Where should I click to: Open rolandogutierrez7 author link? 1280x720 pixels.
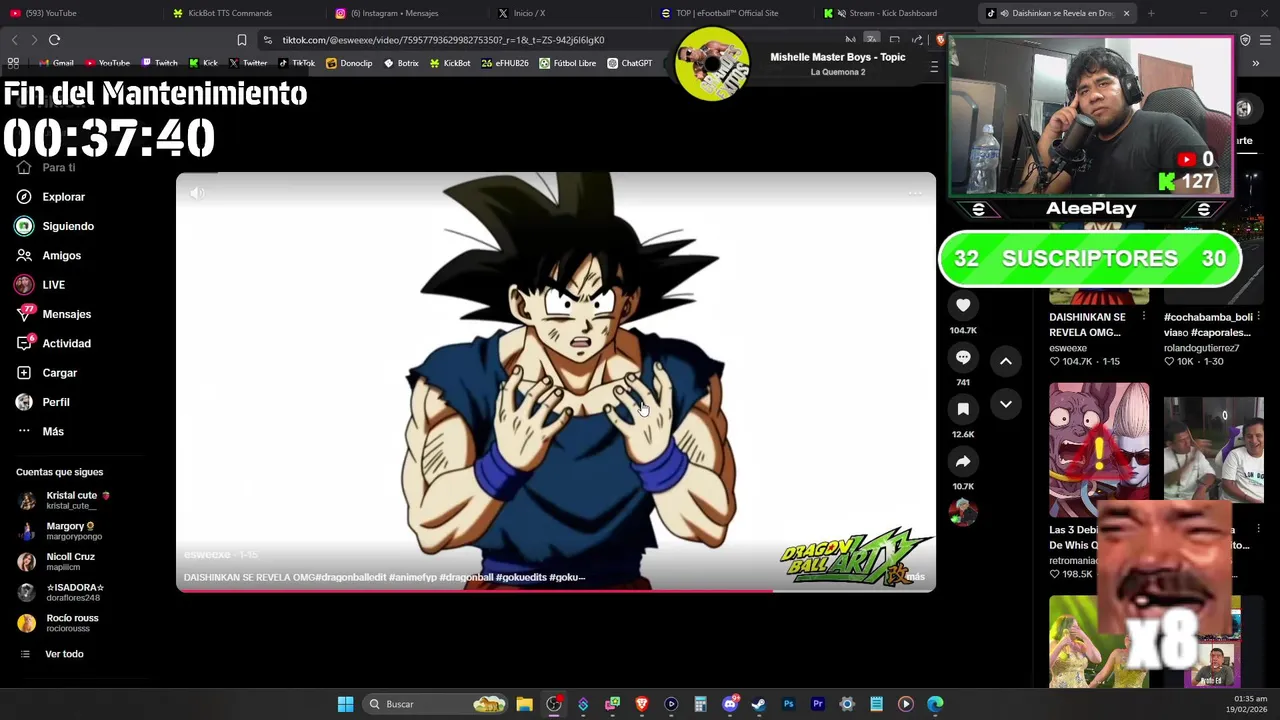pyautogui.click(x=1201, y=348)
